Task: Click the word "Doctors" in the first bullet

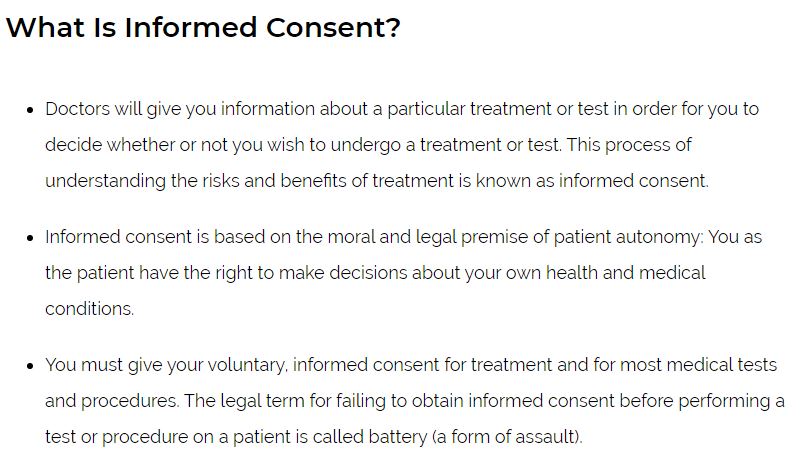Action: click(76, 109)
